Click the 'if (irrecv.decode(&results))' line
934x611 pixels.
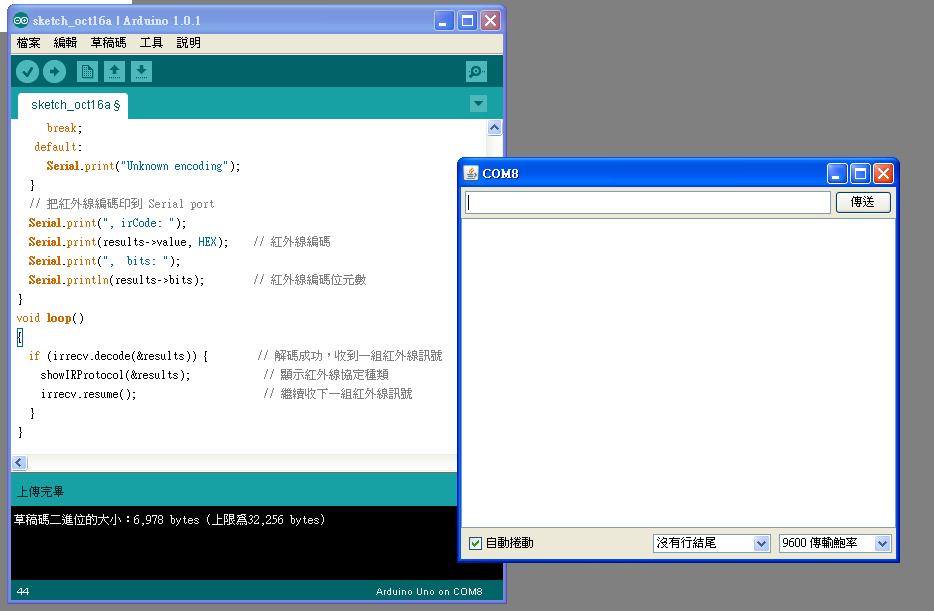pos(118,356)
